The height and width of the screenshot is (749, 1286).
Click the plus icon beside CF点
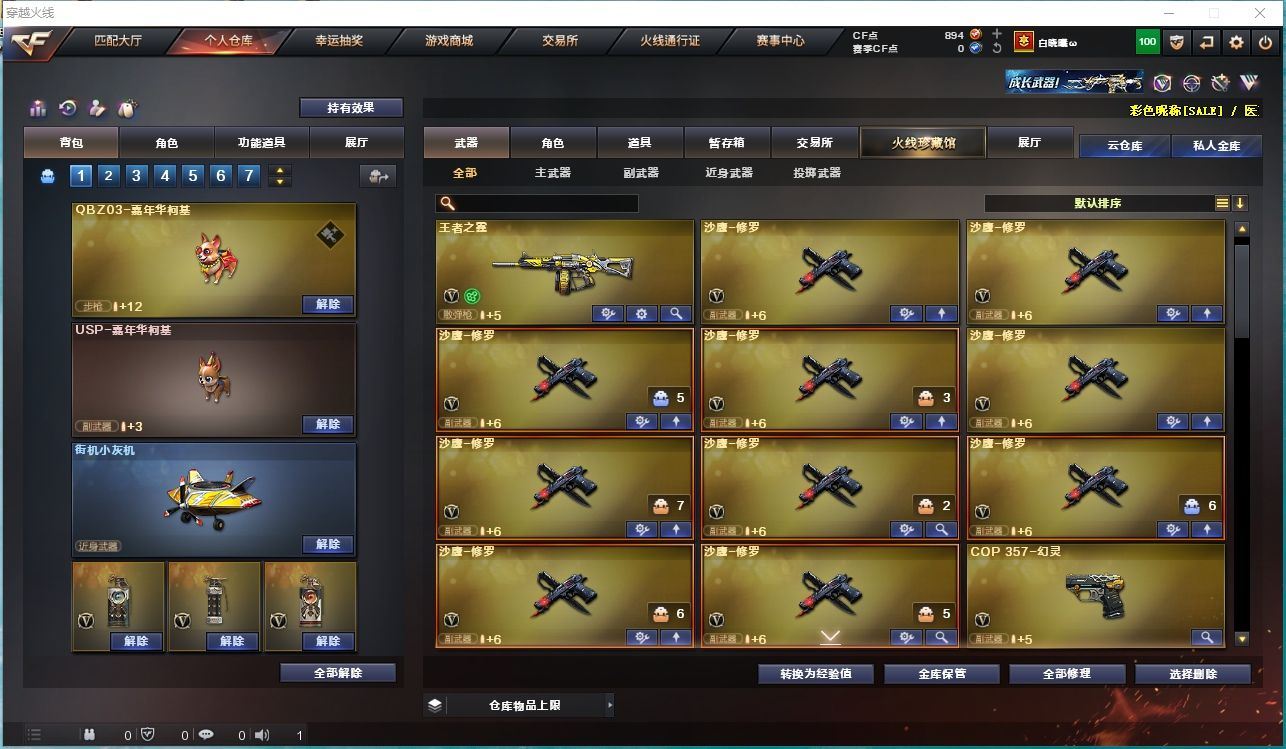(x=996, y=34)
